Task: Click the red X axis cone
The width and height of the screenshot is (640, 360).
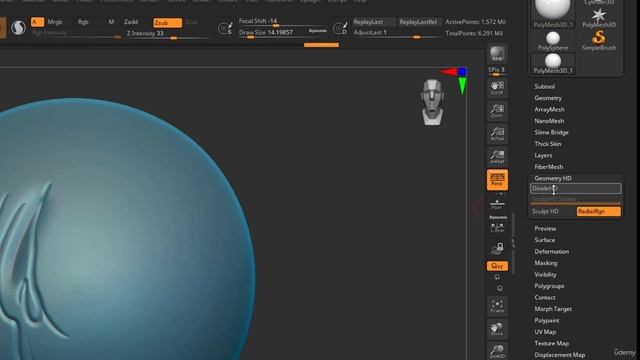Action: pos(449,72)
